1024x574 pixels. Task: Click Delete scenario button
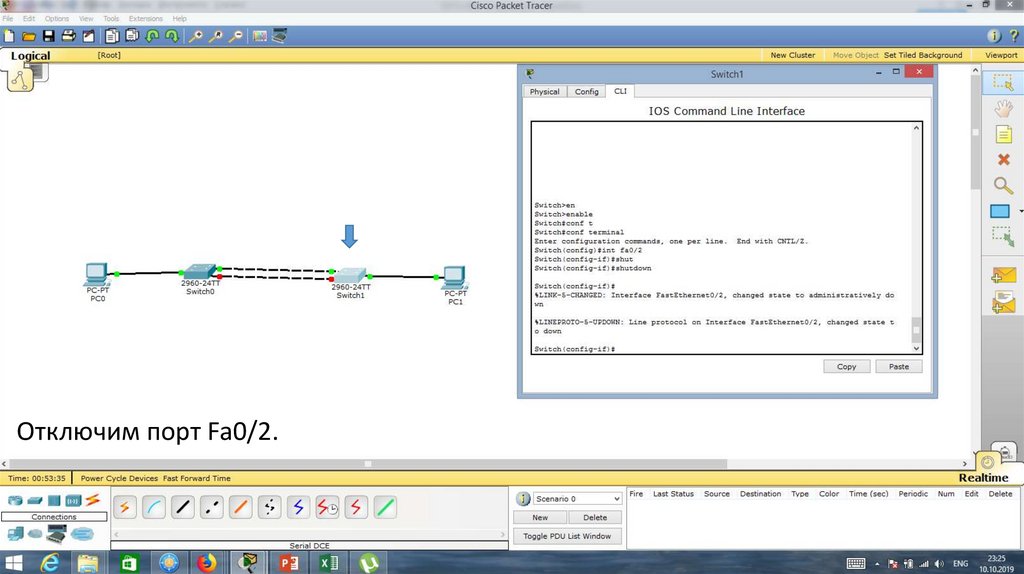[595, 517]
